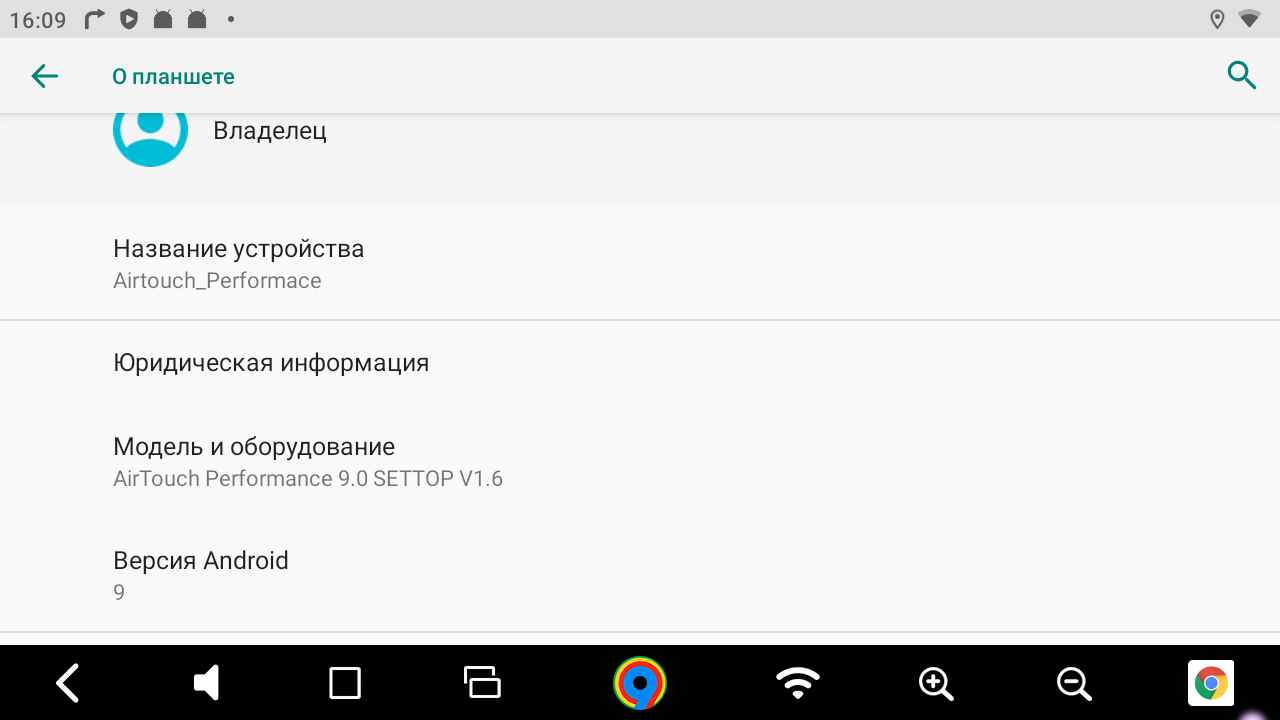Screen dimensions: 1280x720
Task: Open Модель и оборудование details
Action: tap(640, 461)
